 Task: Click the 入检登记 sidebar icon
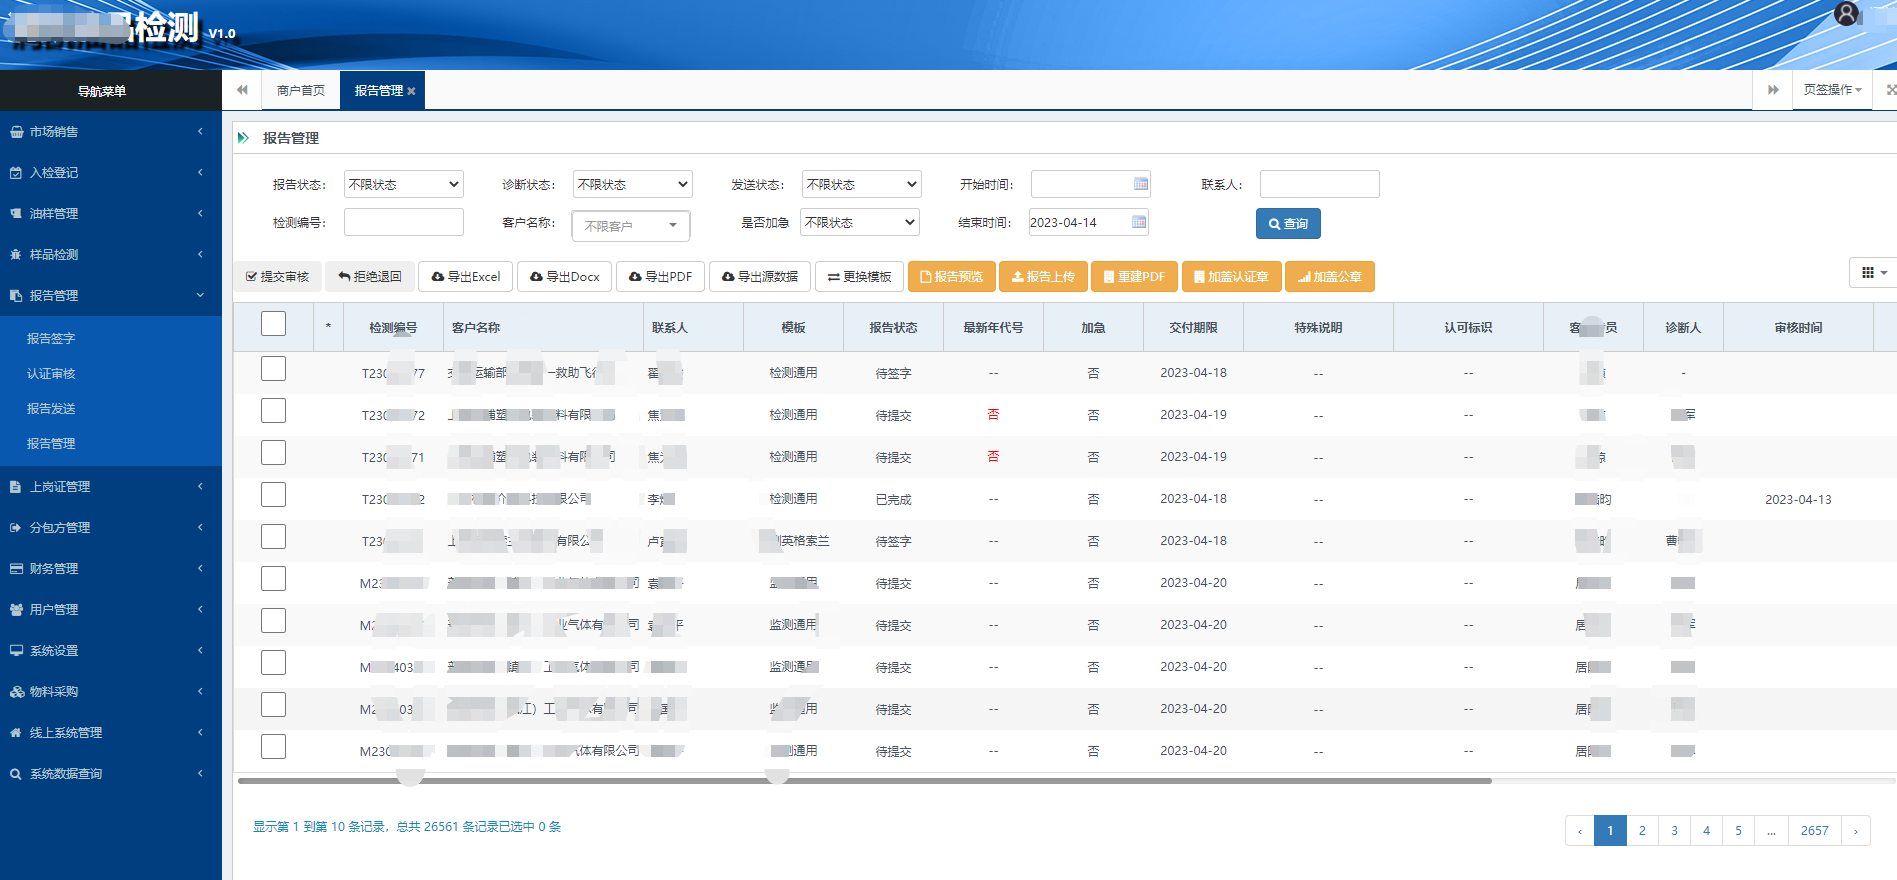tap(16, 173)
